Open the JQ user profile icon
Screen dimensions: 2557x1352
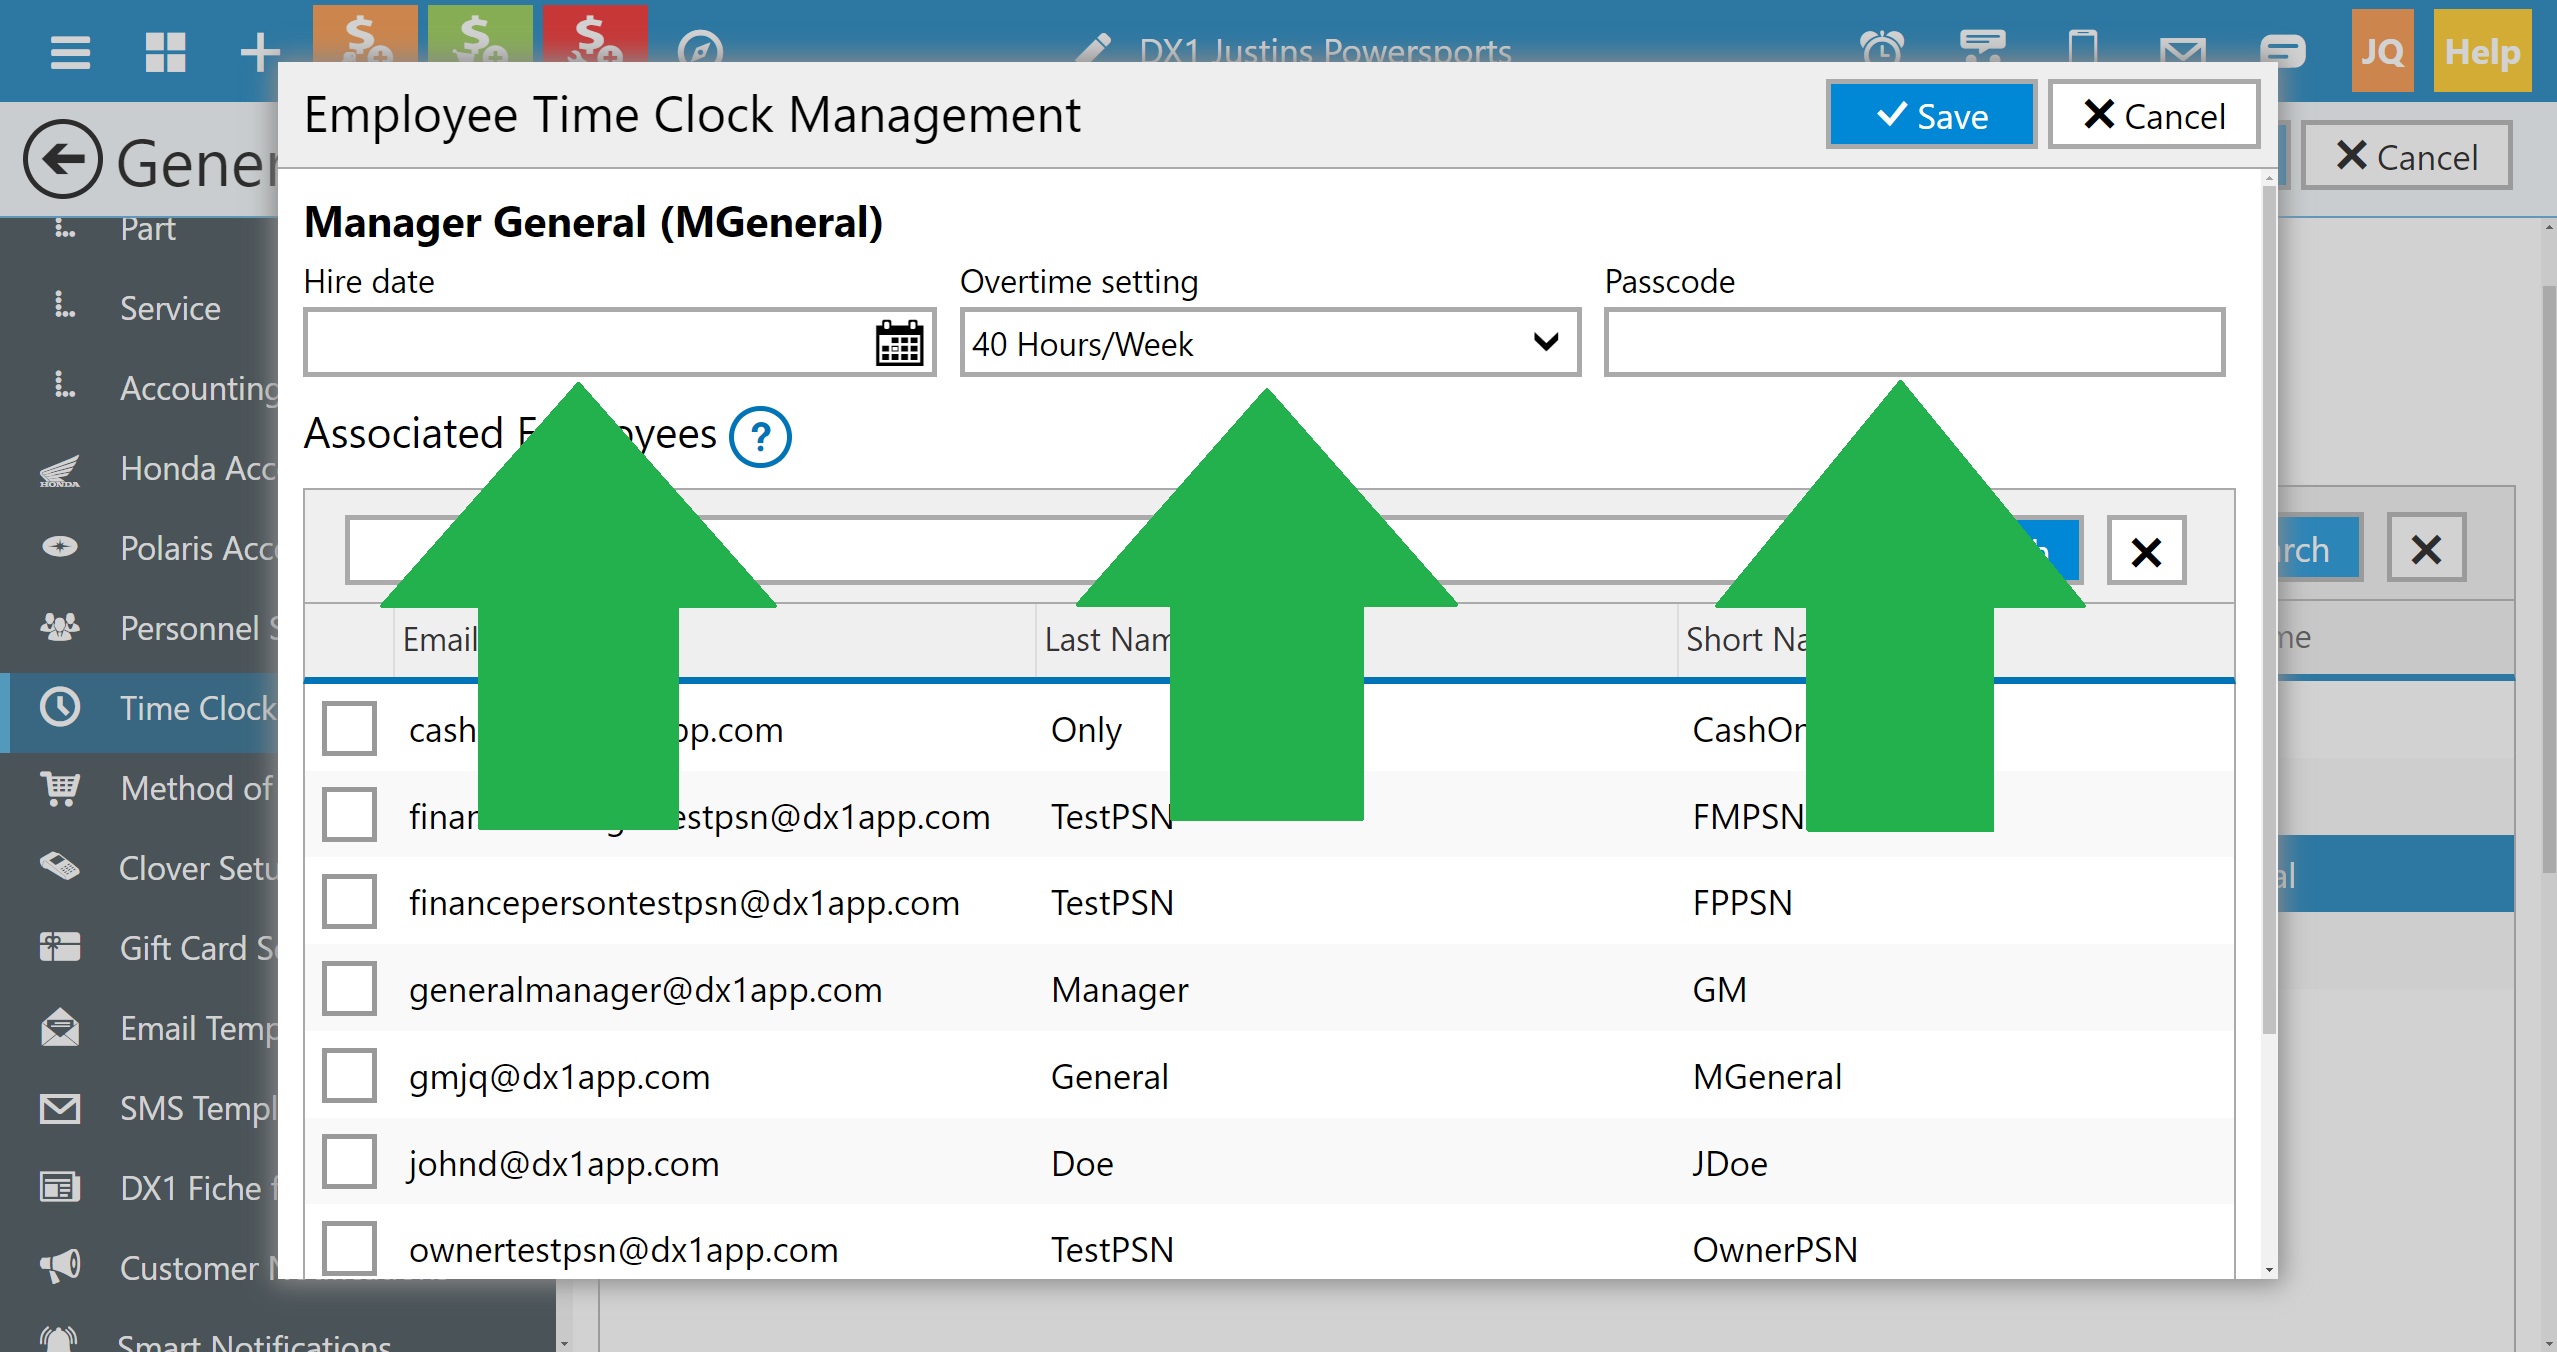(x=2381, y=51)
